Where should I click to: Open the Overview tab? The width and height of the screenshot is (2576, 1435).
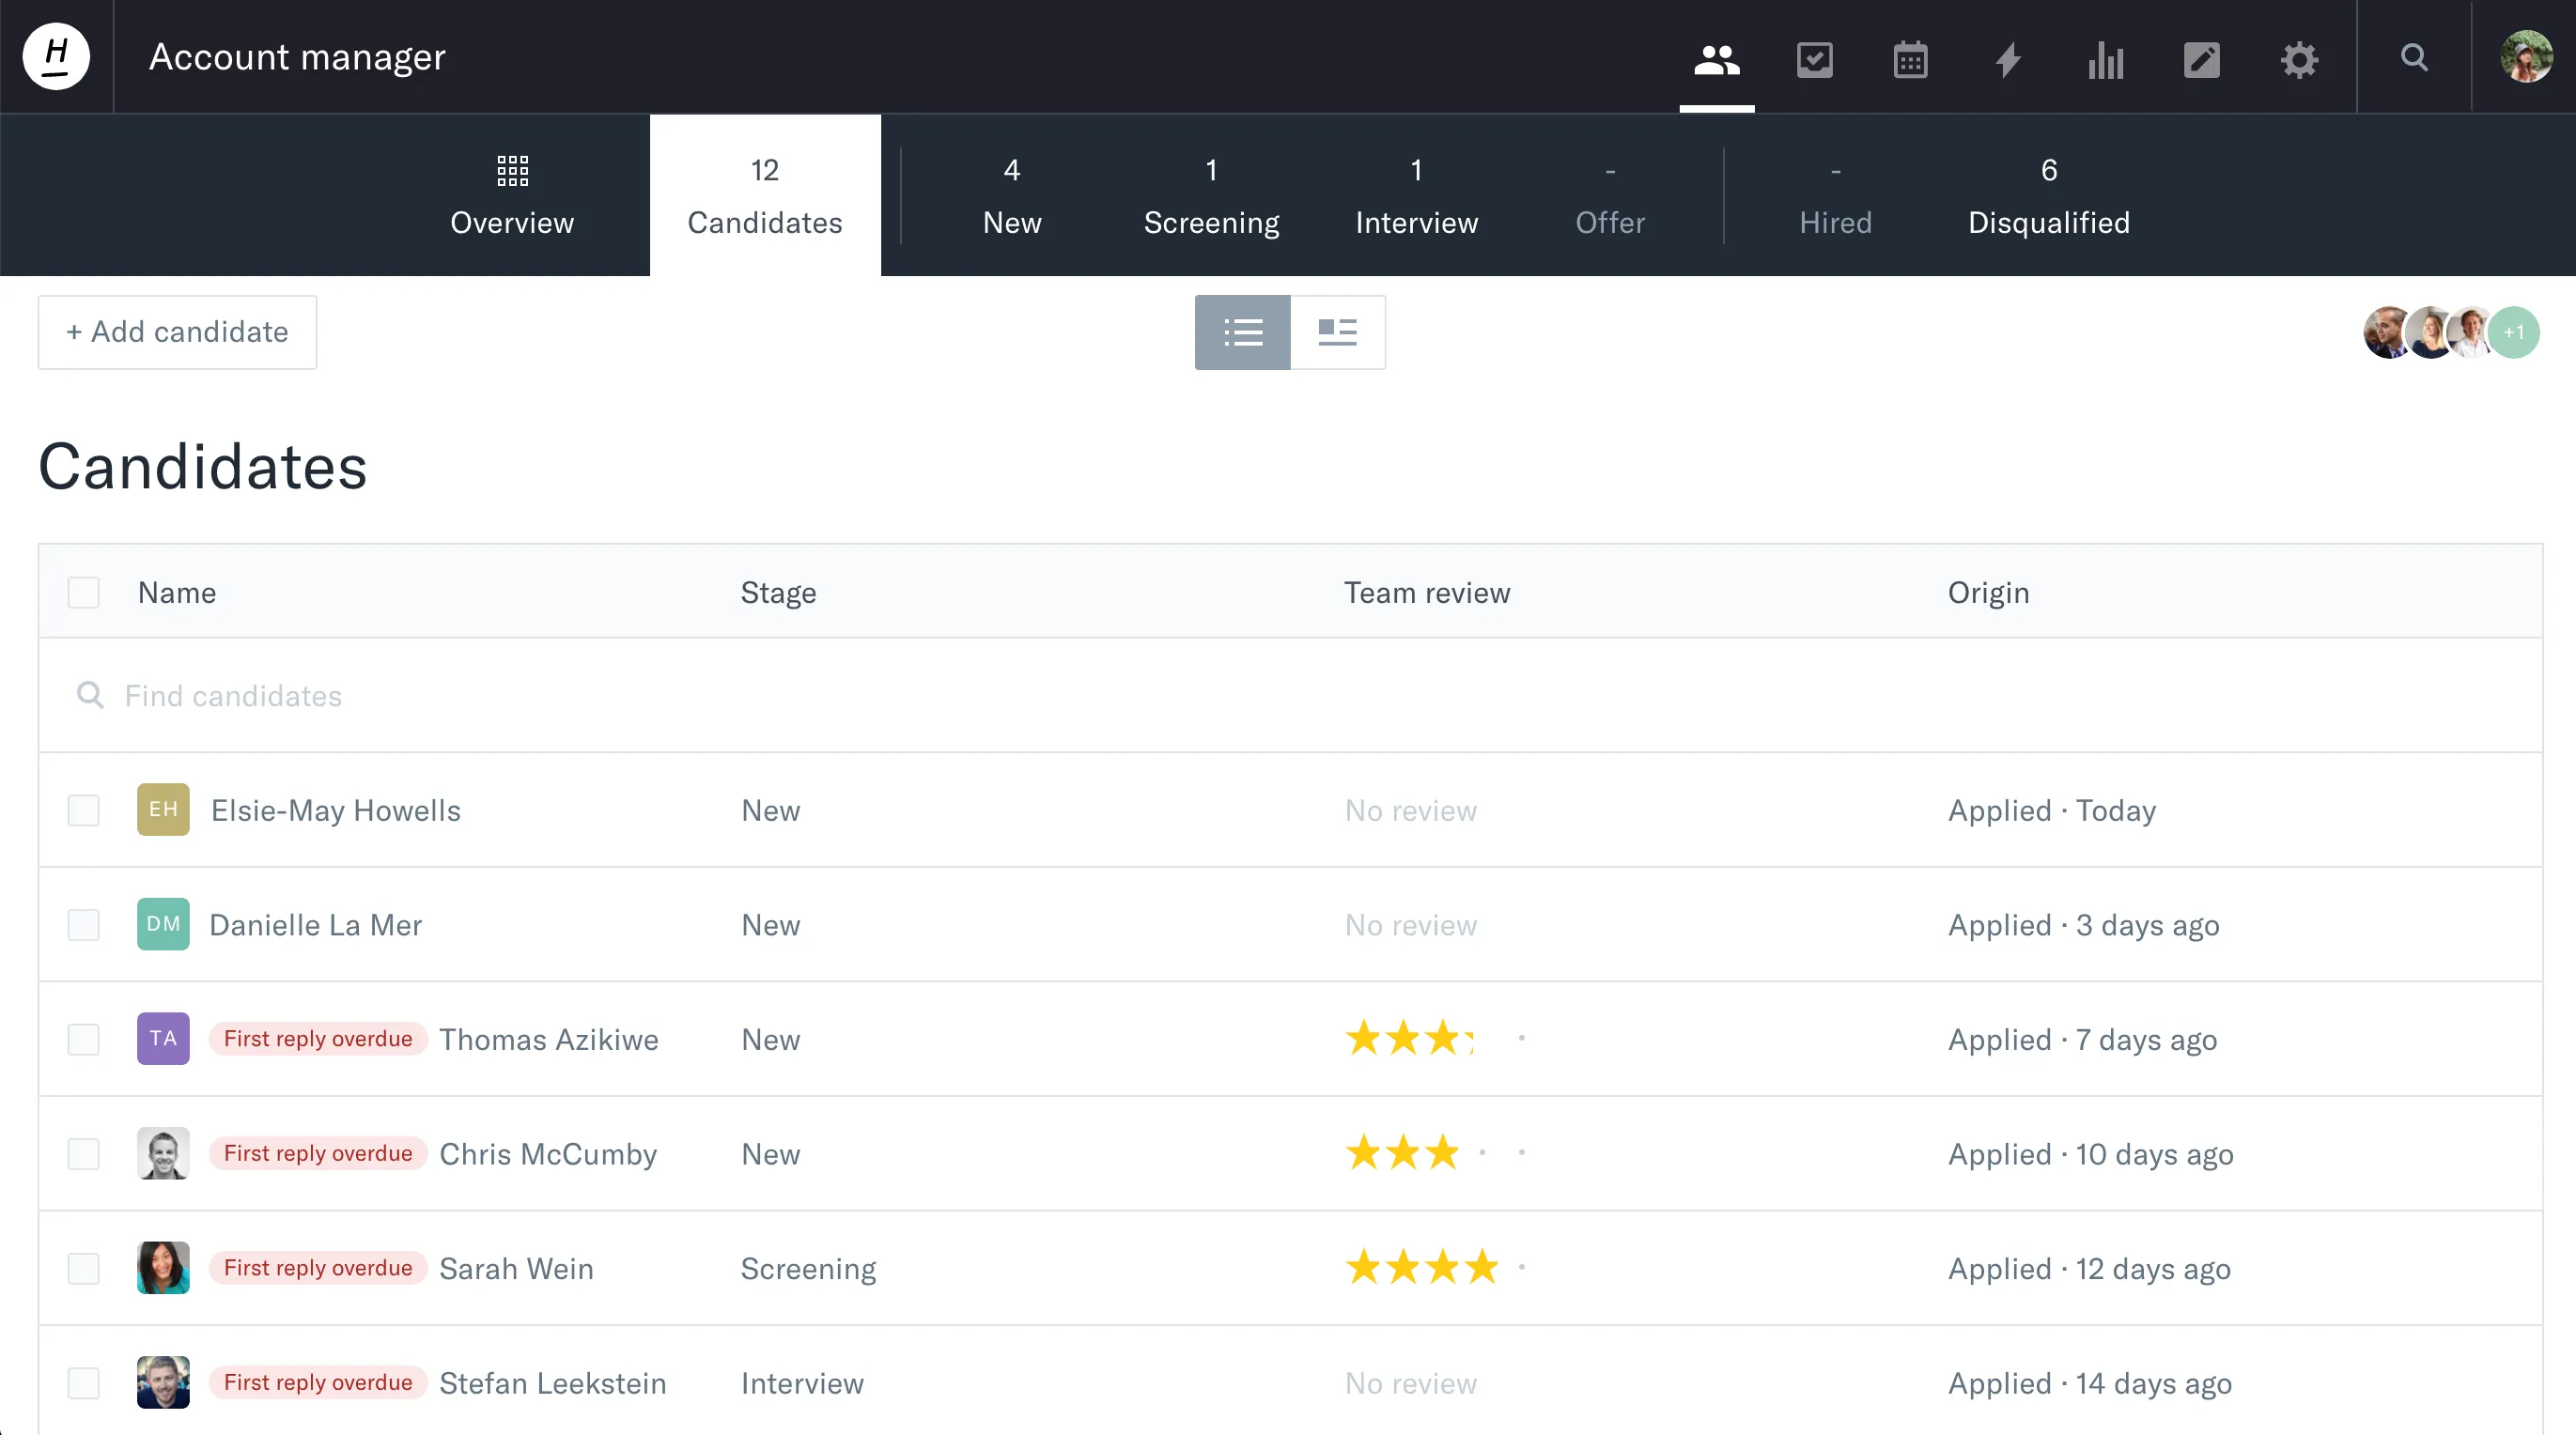512,196
